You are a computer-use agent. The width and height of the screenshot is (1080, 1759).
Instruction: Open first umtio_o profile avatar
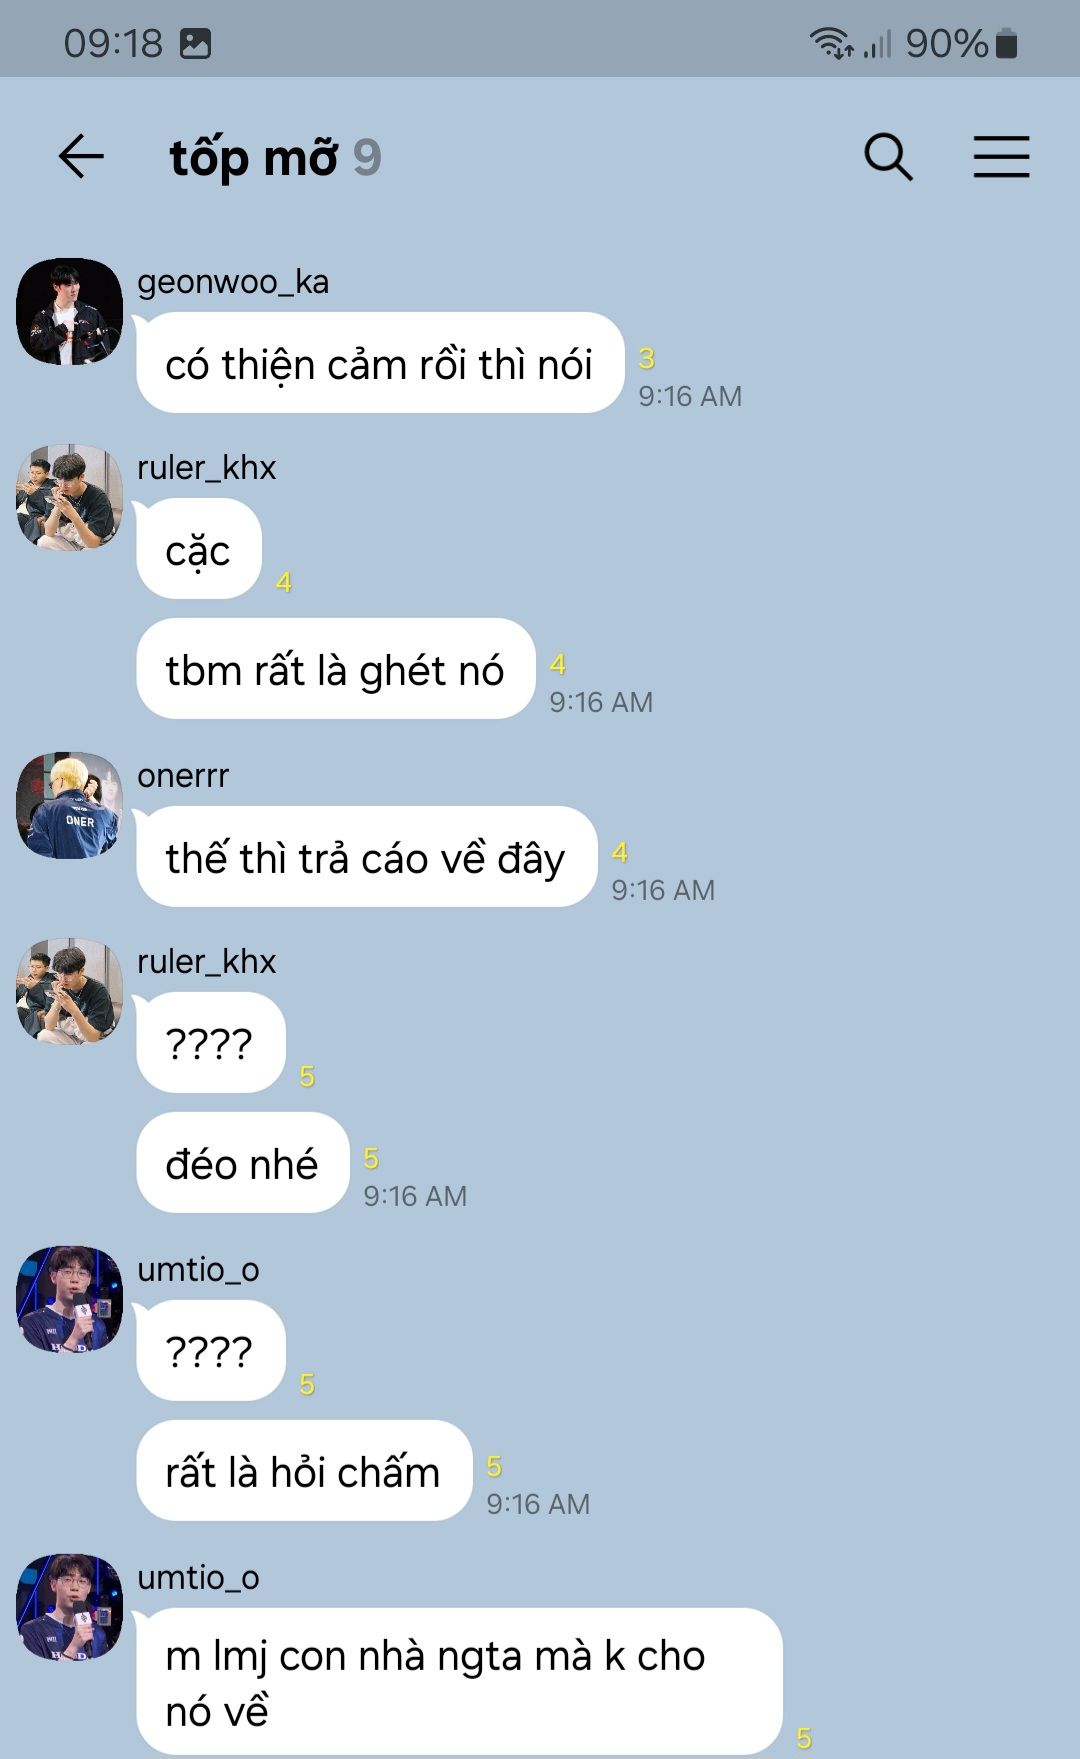coord(69,1299)
